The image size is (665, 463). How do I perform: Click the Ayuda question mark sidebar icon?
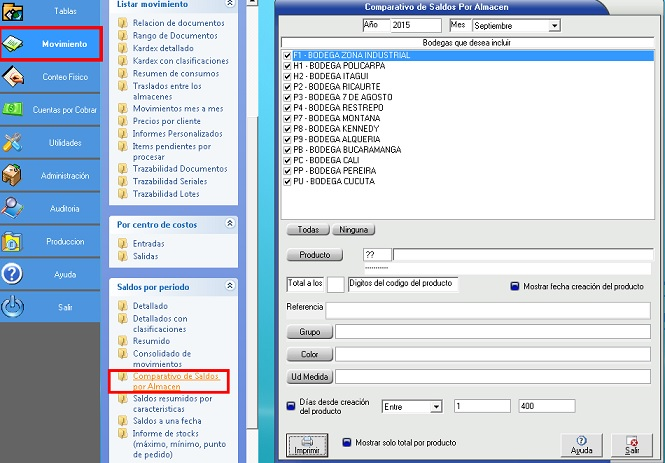(x=13, y=274)
